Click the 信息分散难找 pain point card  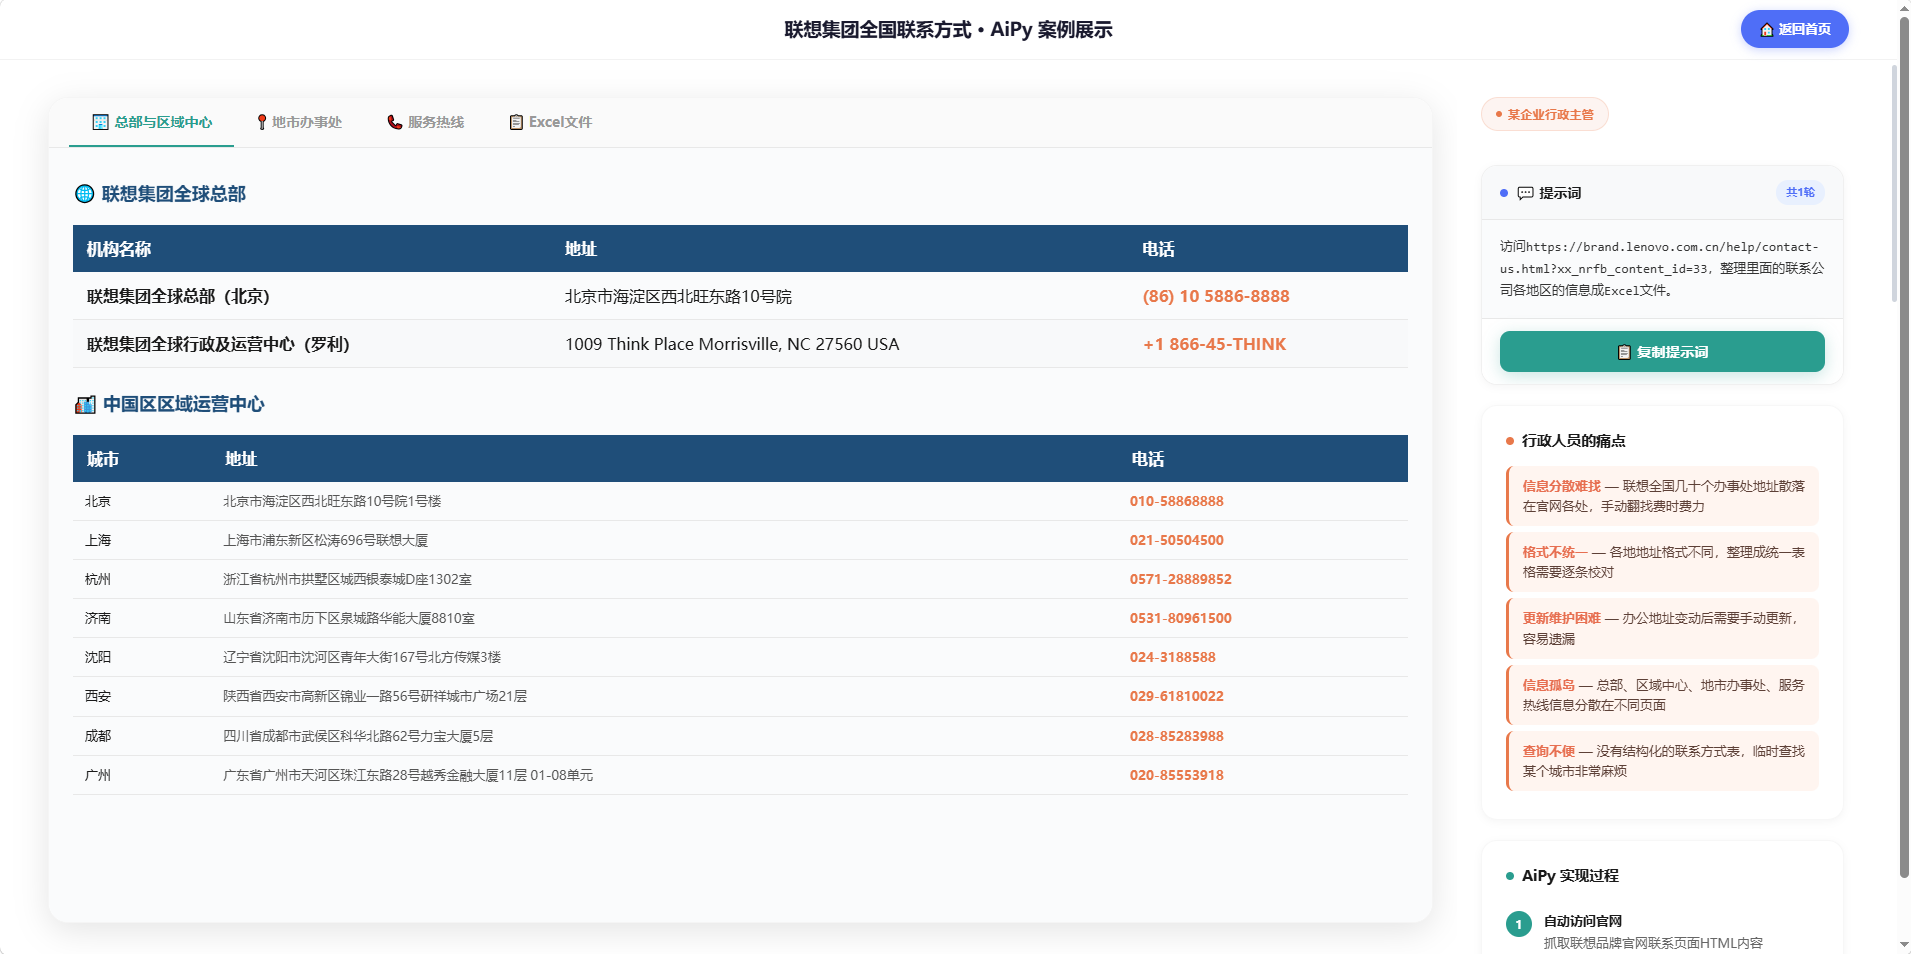click(x=1662, y=496)
